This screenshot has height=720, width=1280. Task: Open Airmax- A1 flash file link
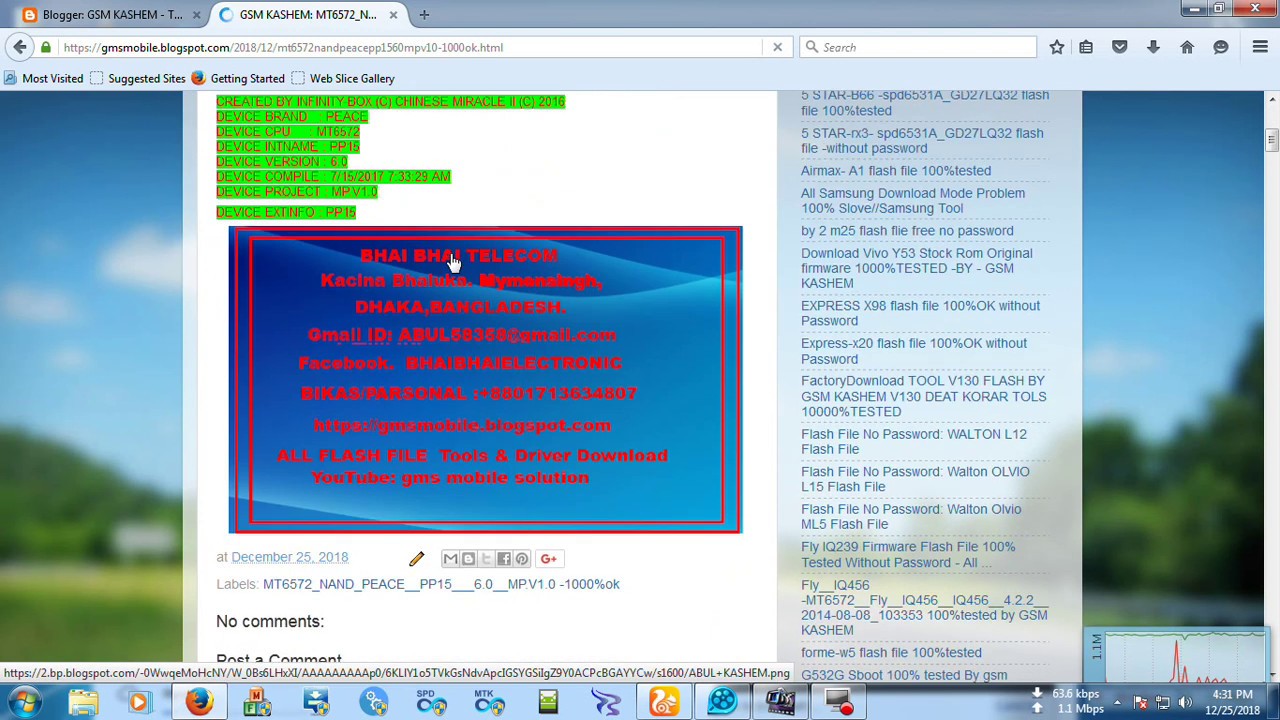pyautogui.click(x=896, y=170)
